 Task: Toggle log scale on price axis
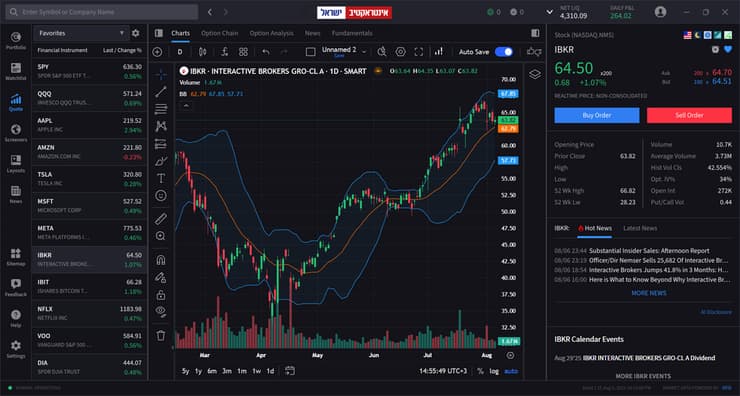494,371
